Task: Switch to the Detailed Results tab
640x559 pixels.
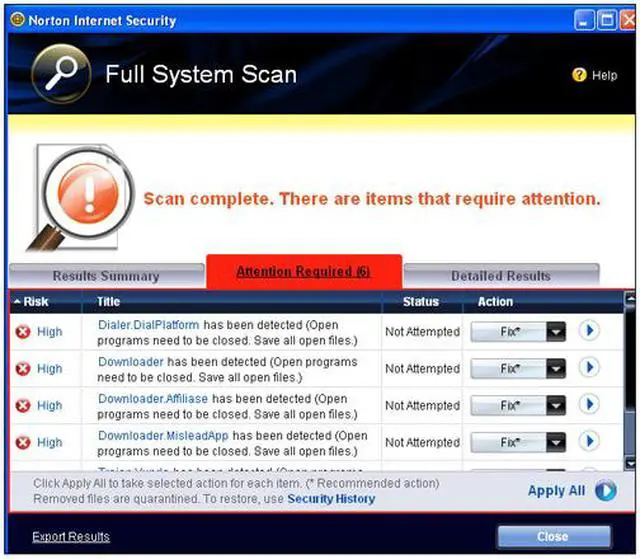Action: [x=500, y=276]
